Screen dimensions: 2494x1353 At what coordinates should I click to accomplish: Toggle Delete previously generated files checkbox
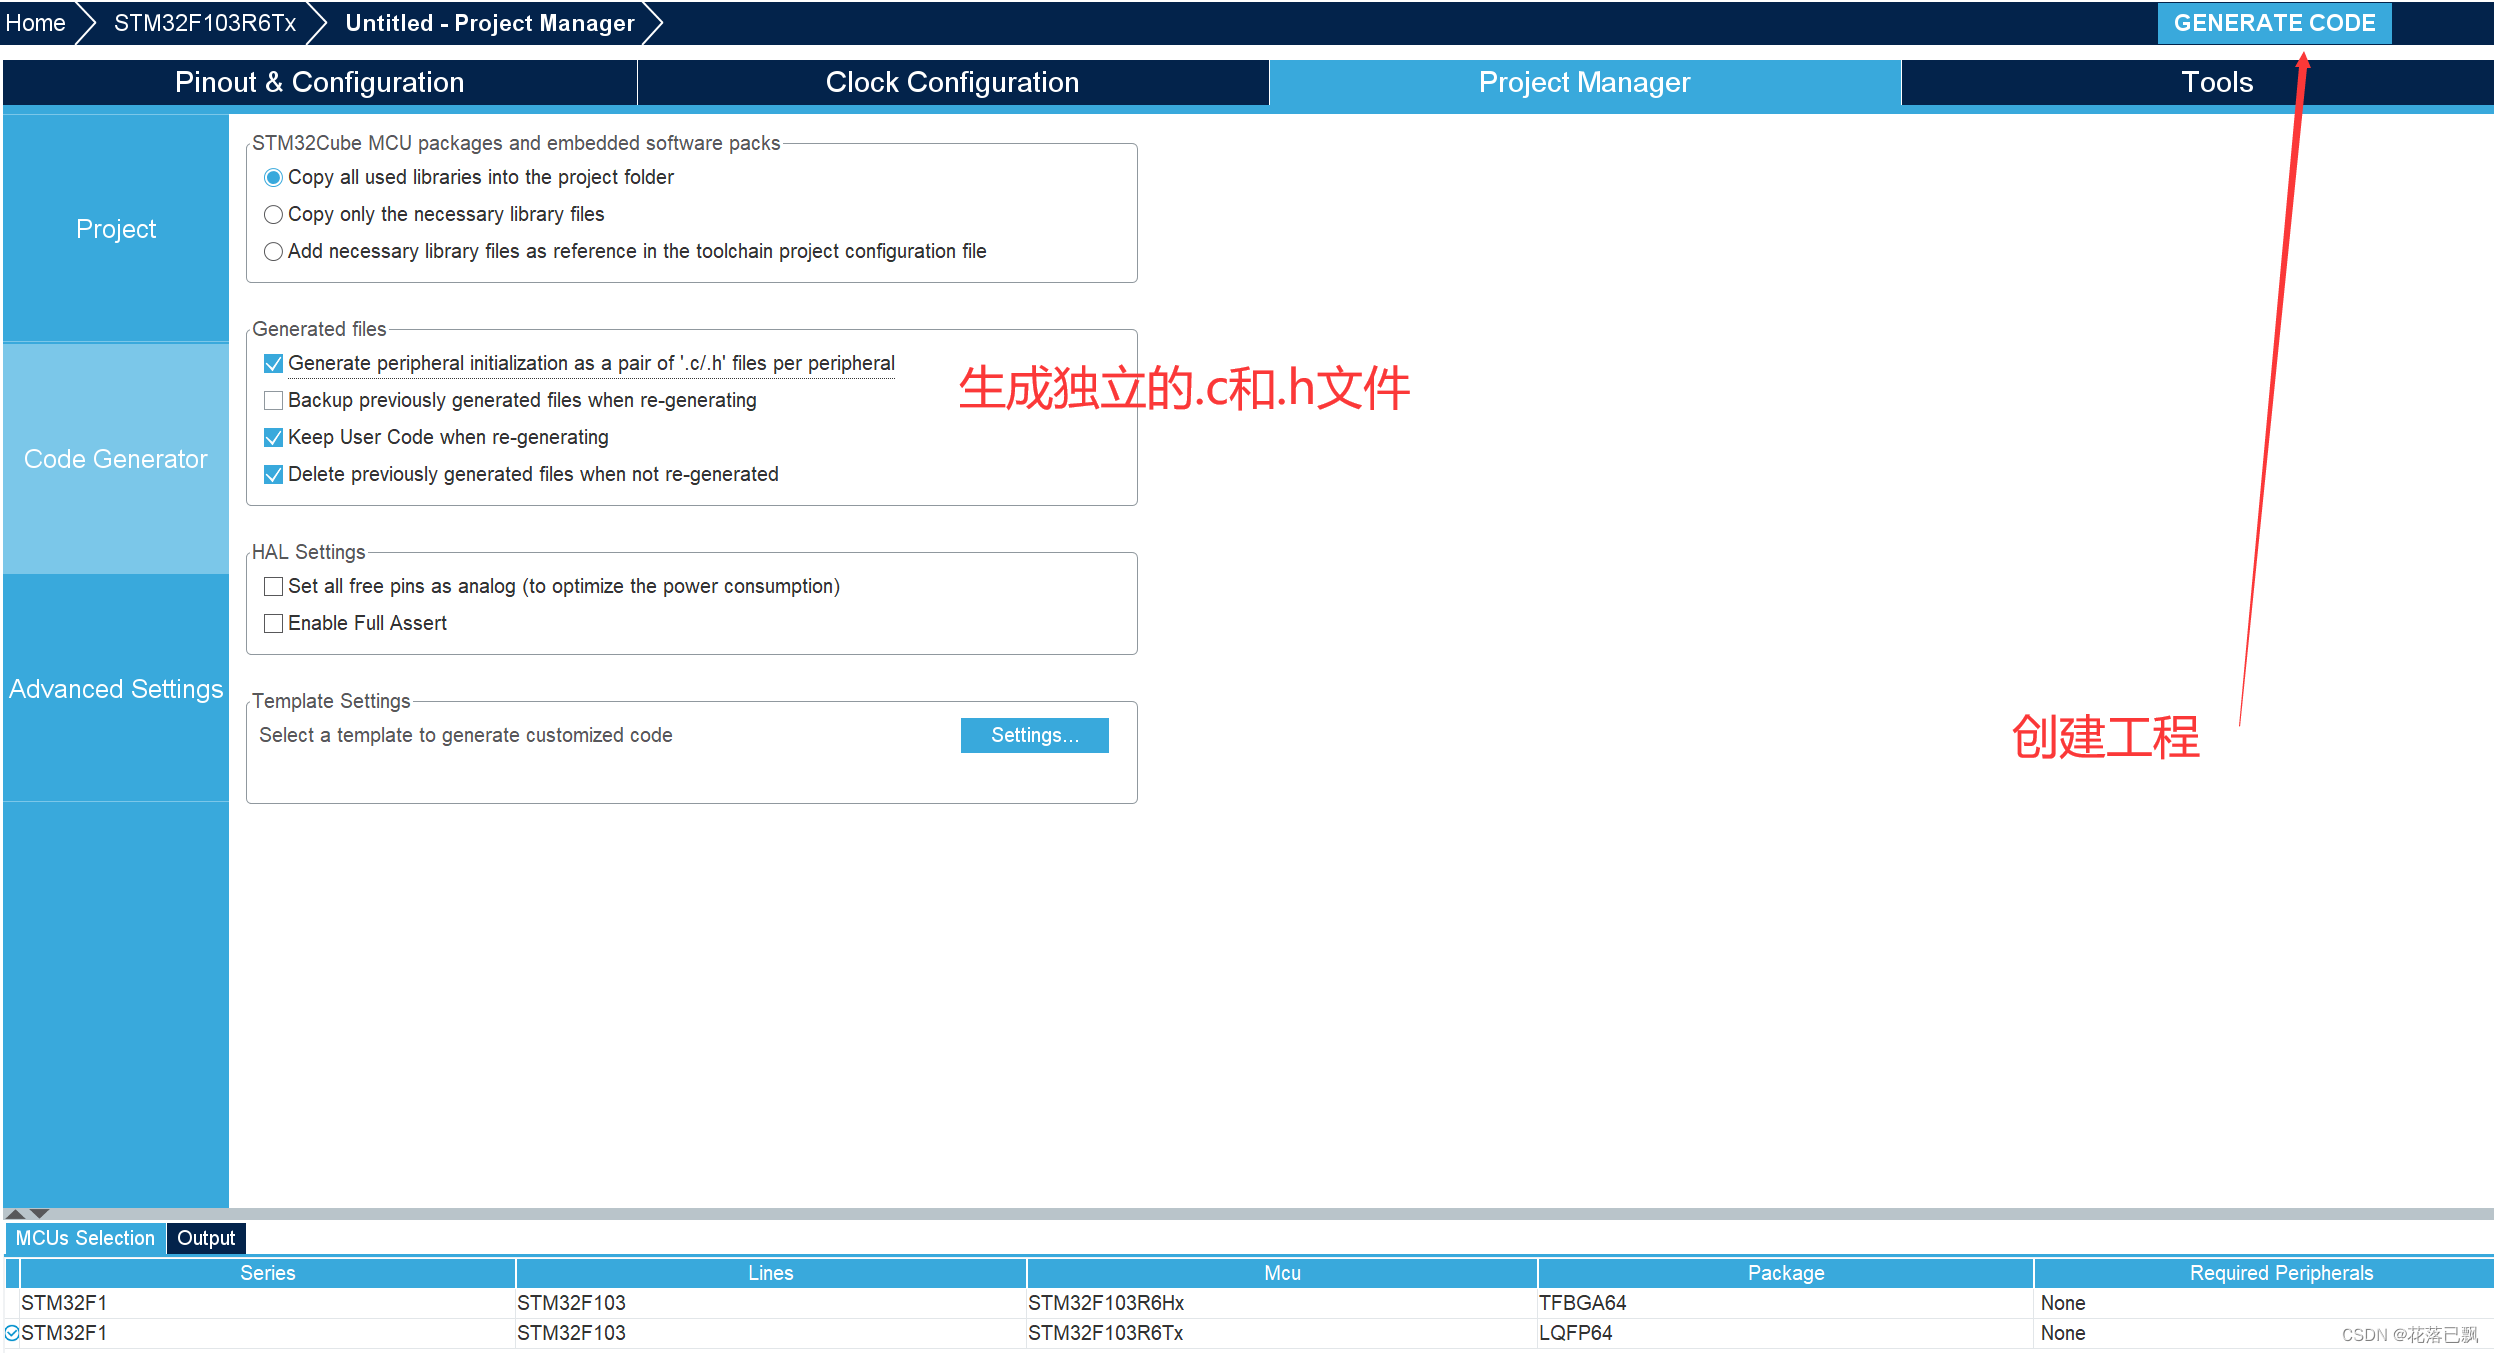click(273, 475)
